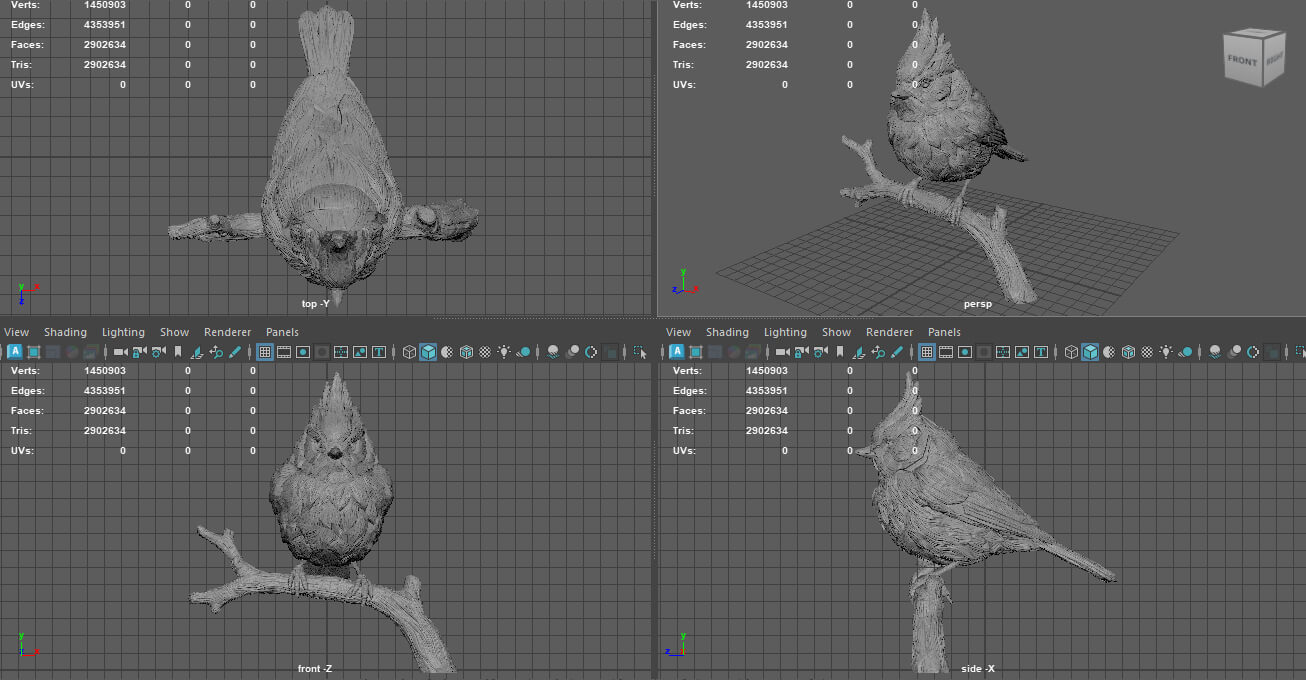This screenshot has width=1306, height=680.
Task: Click 'top -Y' camera label
Action: tap(315, 303)
